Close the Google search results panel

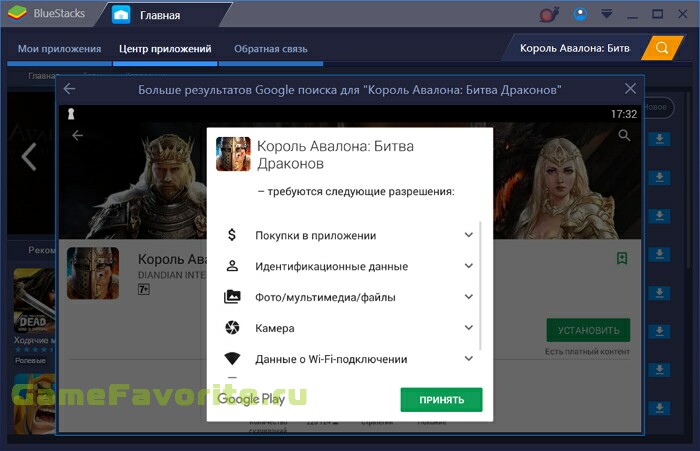630,88
